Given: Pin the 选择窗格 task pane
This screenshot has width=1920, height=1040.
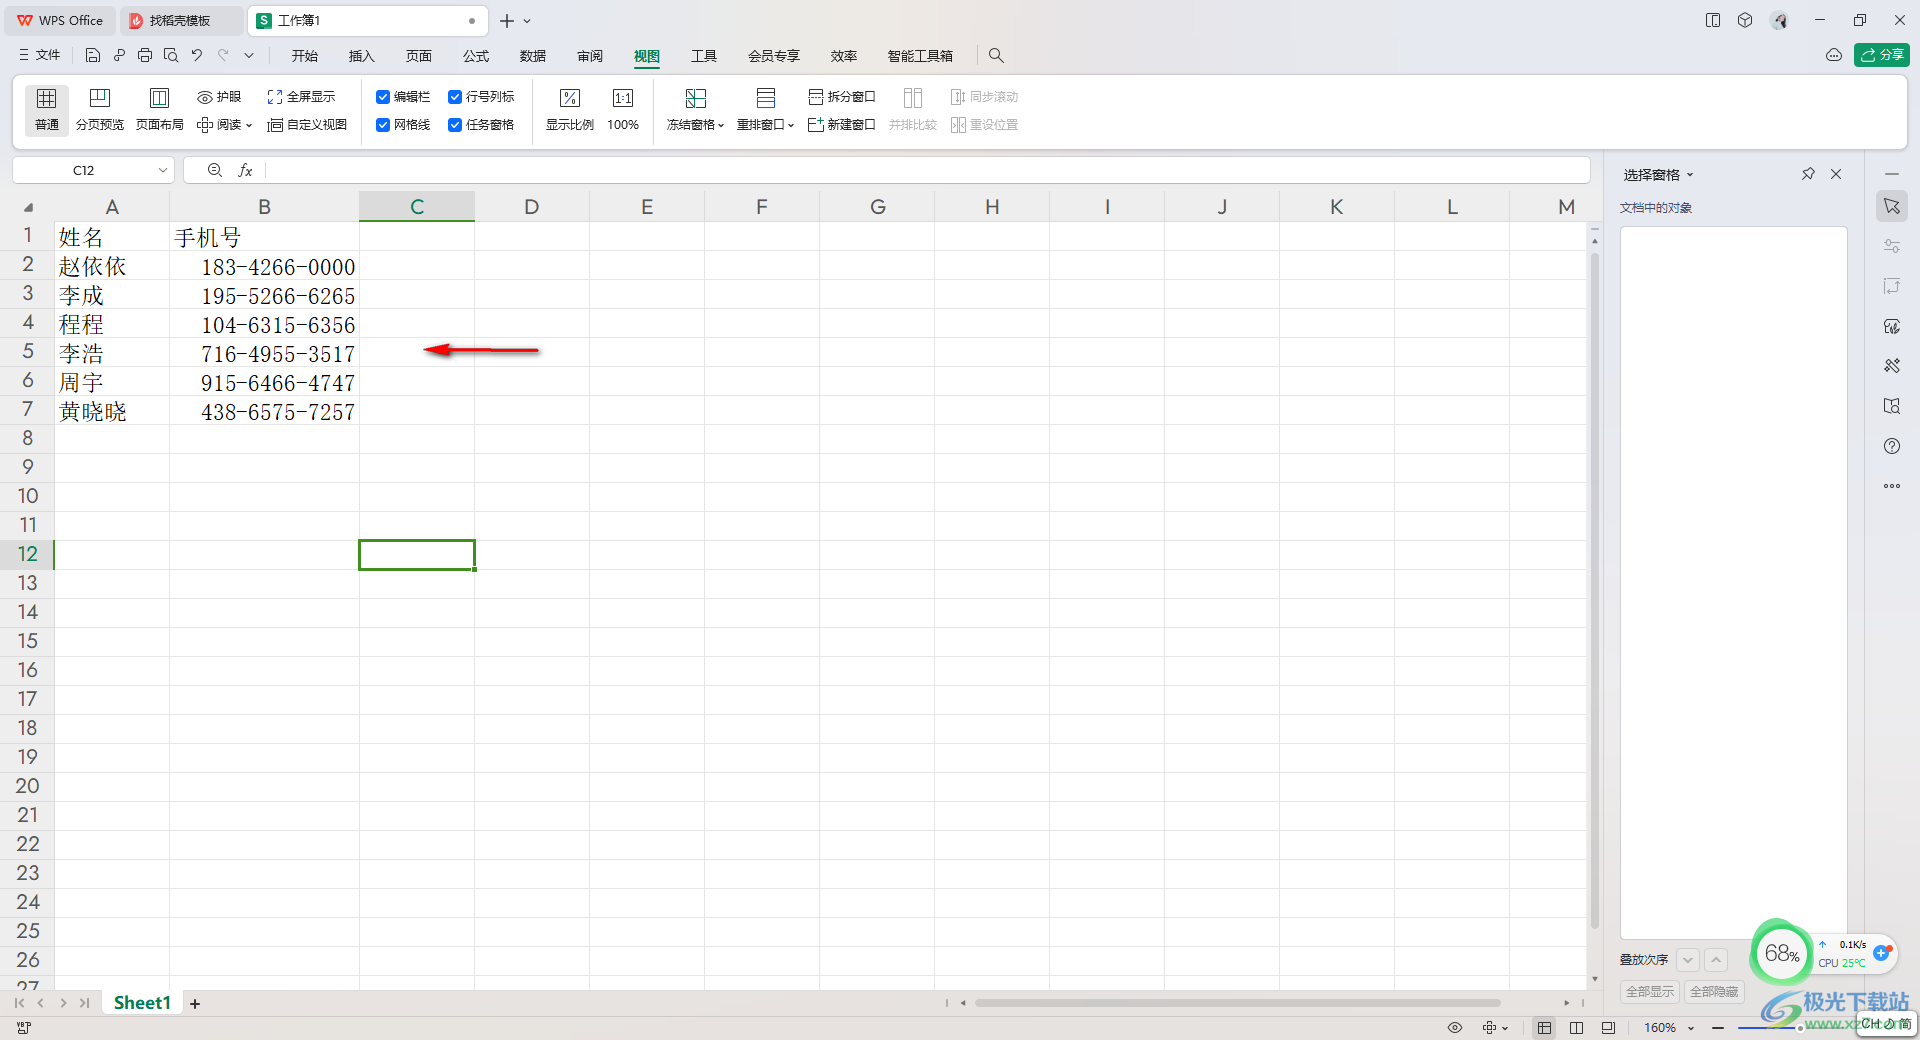Looking at the screenshot, I should tap(1808, 174).
